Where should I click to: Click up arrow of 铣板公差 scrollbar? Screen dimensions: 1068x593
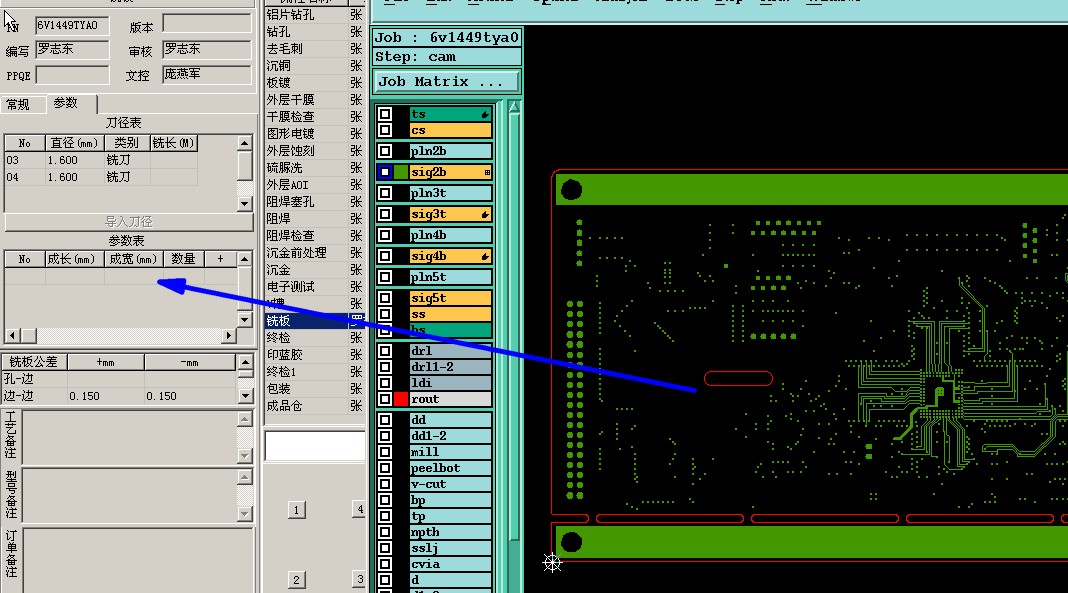click(245, 362)
